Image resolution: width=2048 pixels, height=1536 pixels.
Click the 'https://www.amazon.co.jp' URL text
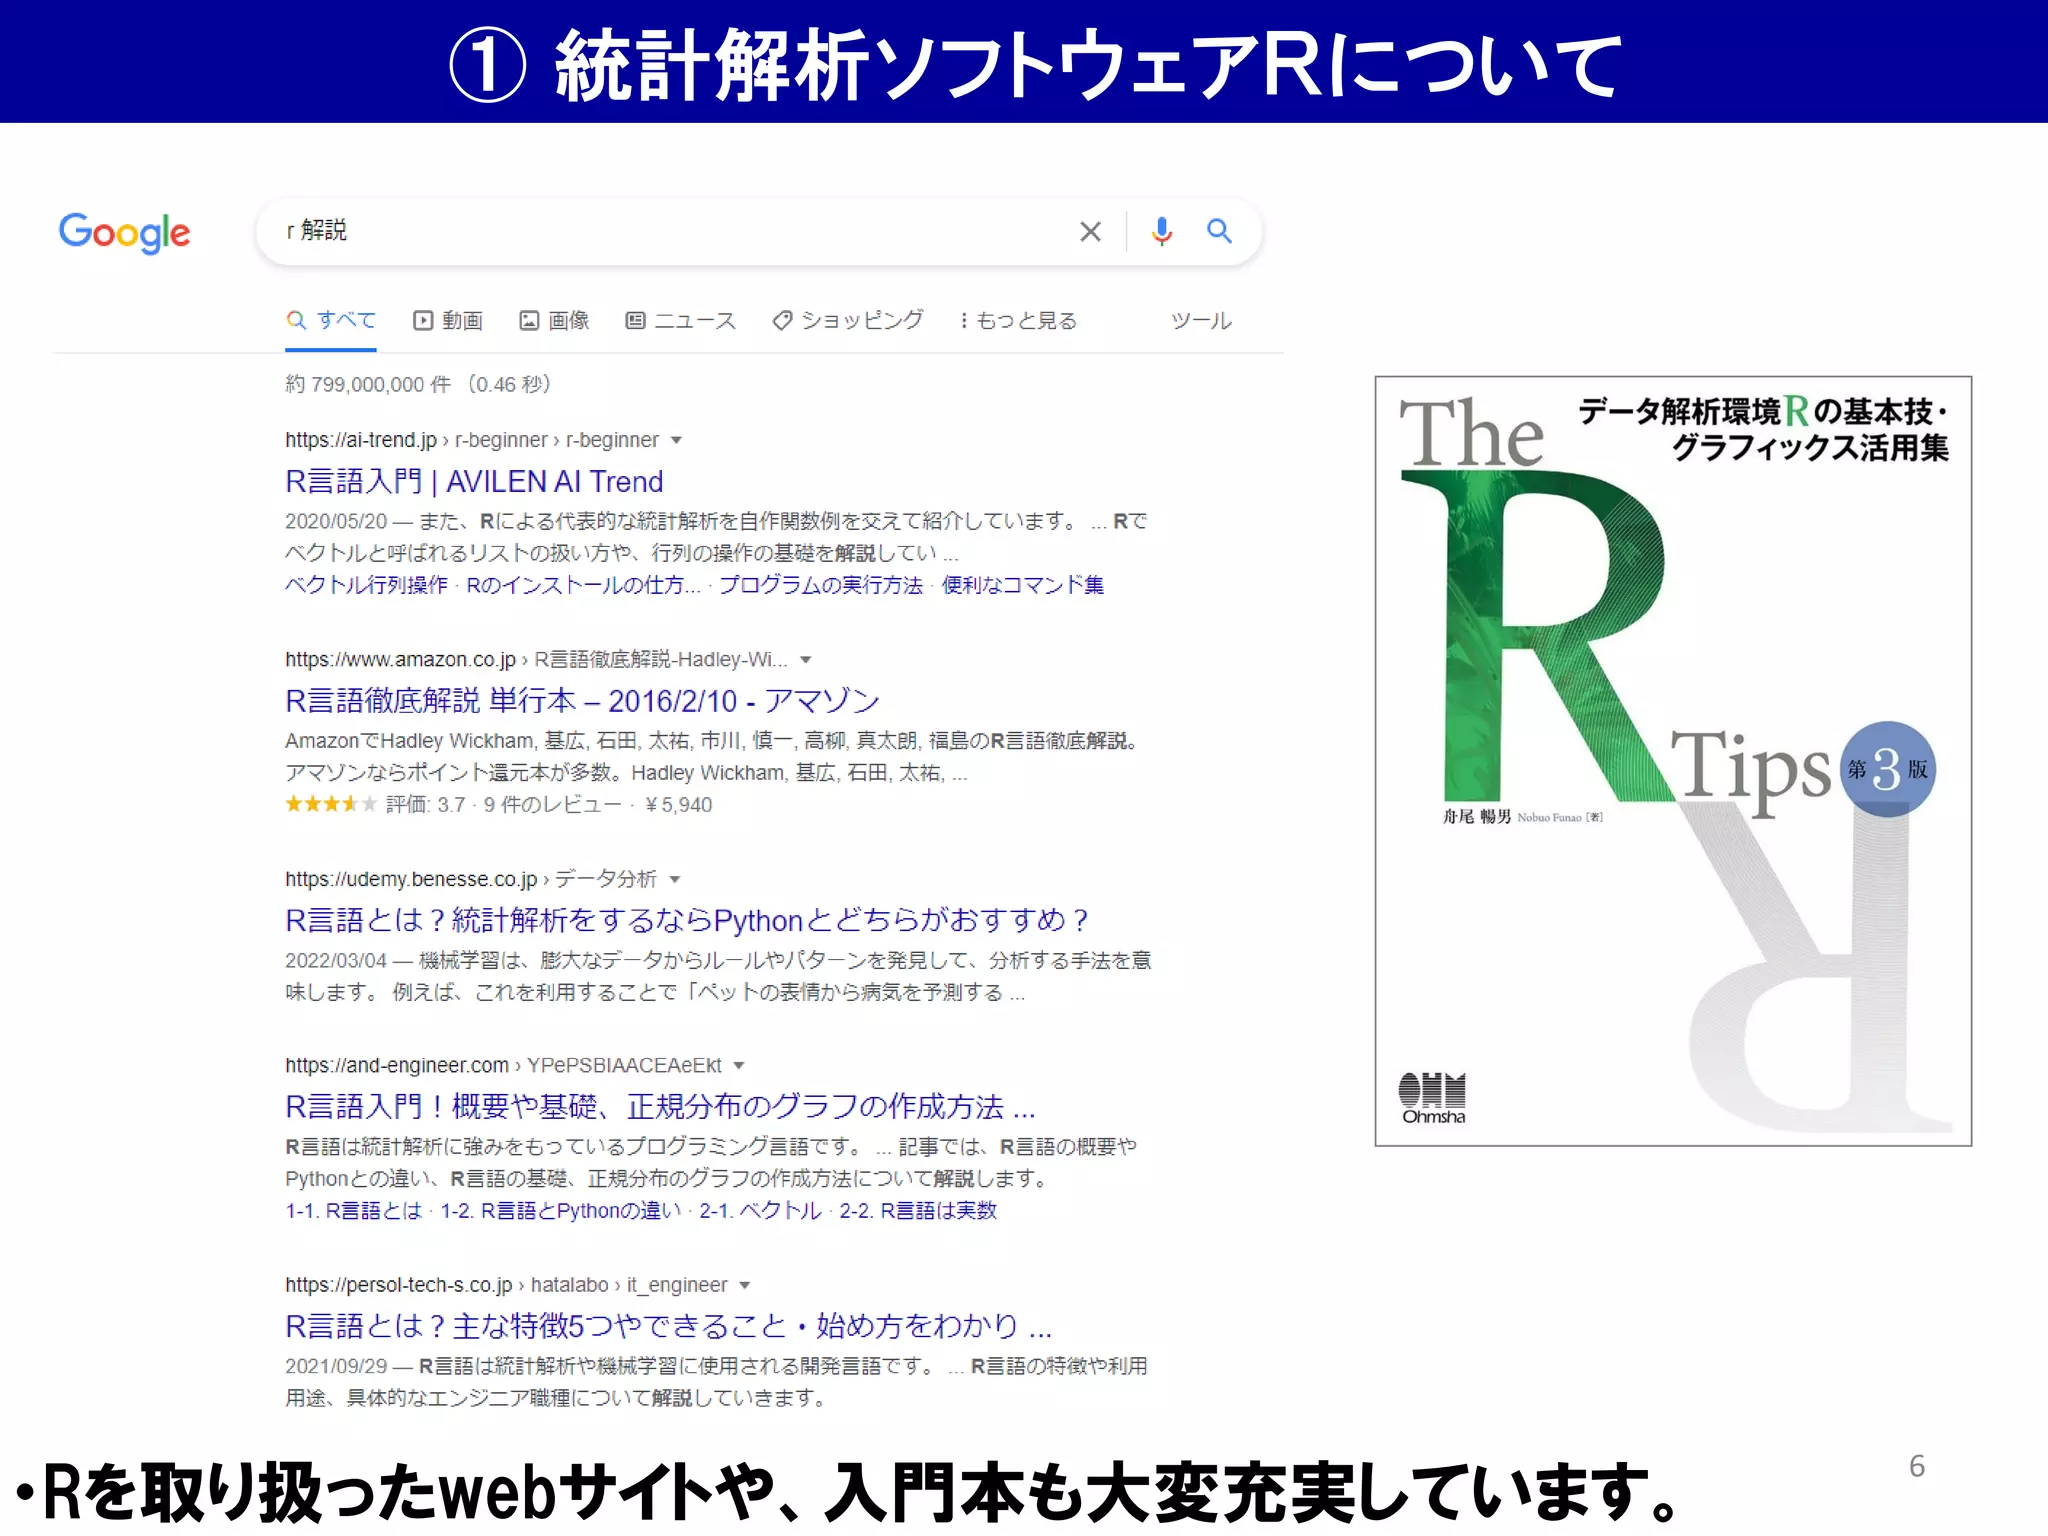click(x=400, y=660)
